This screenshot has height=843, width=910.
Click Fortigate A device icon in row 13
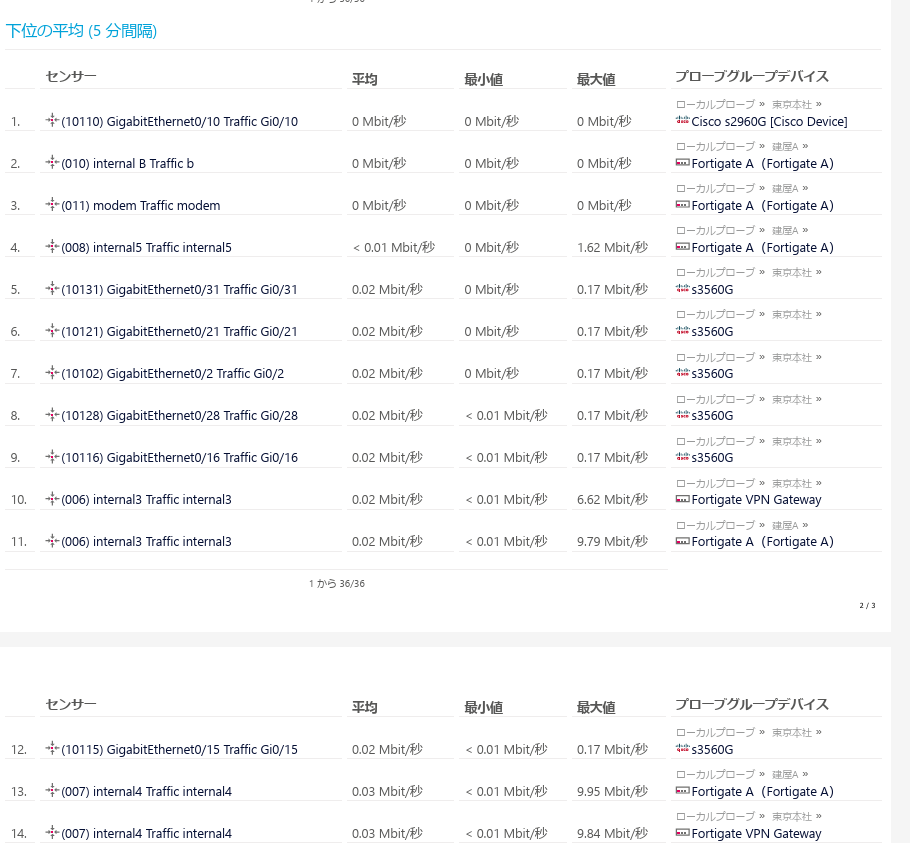682,791
